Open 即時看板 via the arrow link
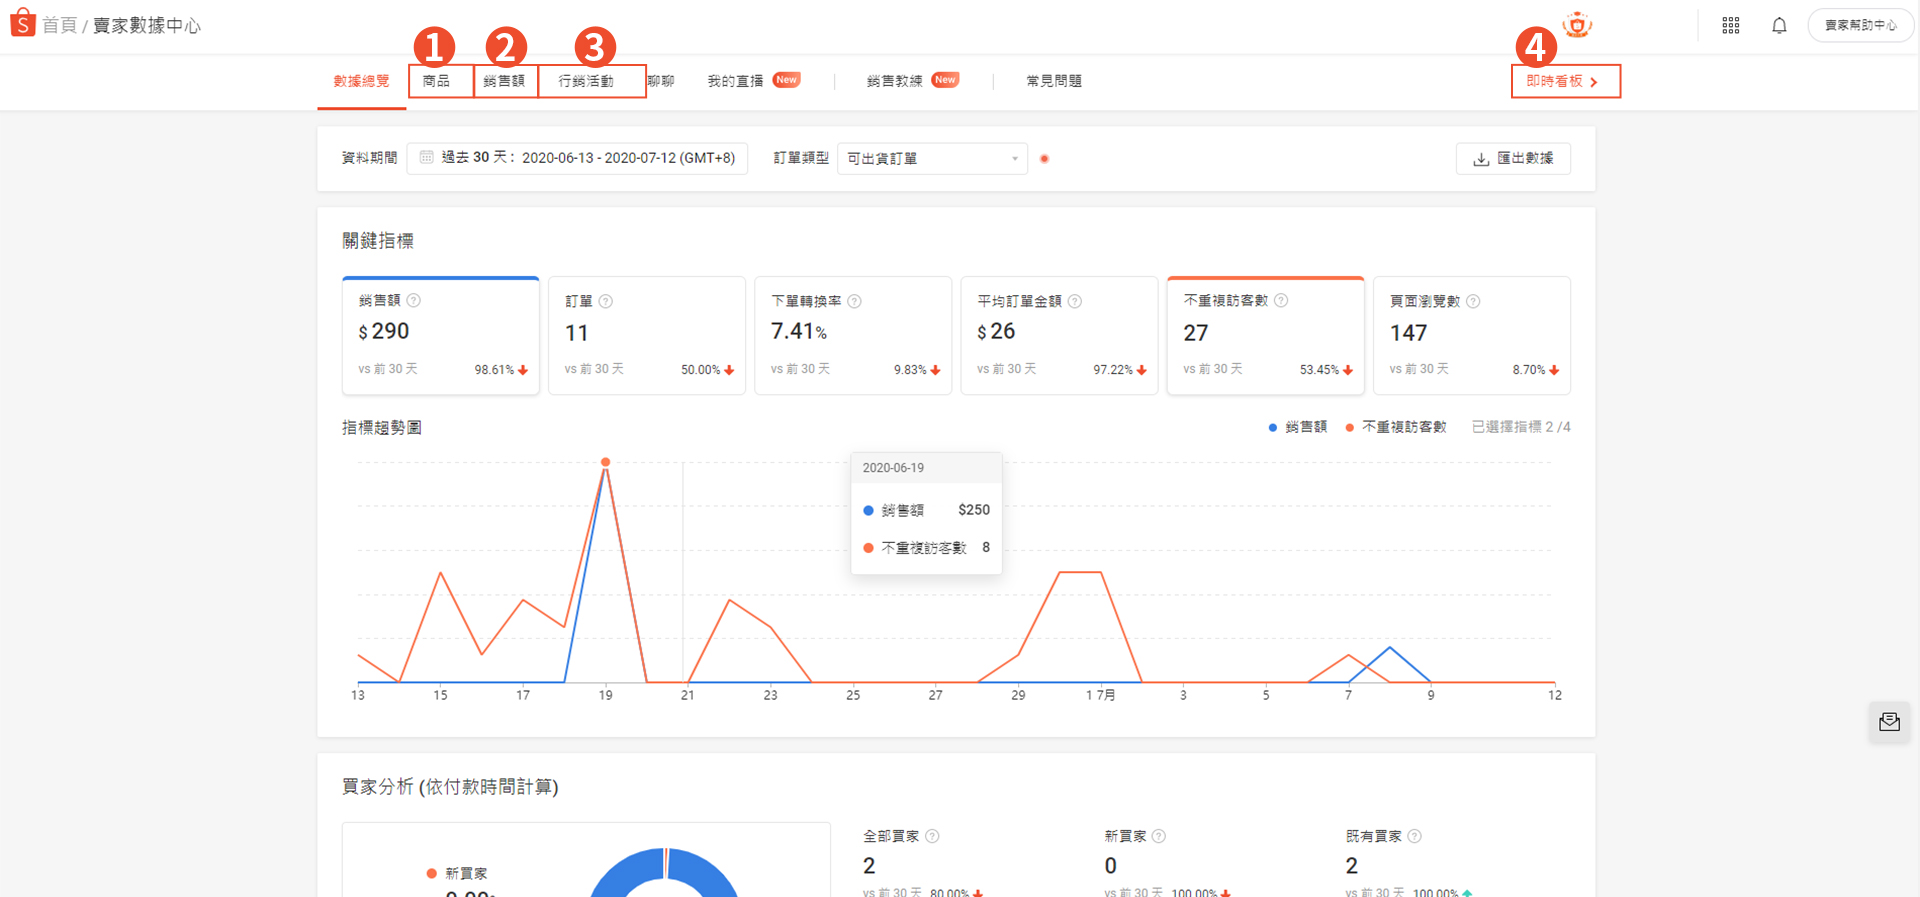The image size is (1920, 897). (1564, 81)
